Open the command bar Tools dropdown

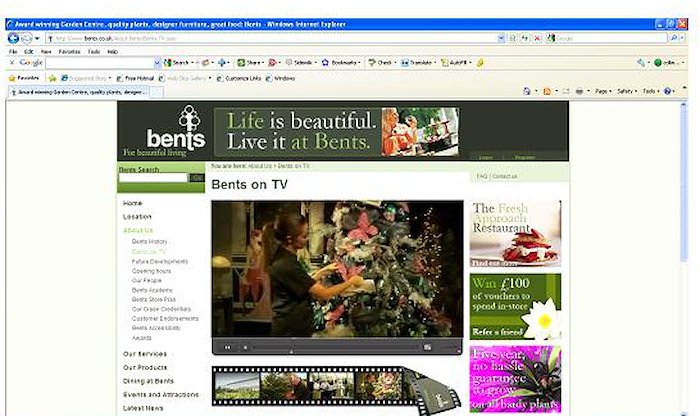pyautogui.click(x=651, y=92)
